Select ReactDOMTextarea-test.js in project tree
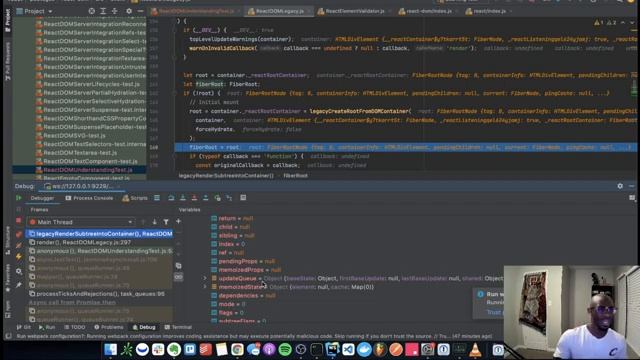The image size is (640, 360). (x=80, y=153)
